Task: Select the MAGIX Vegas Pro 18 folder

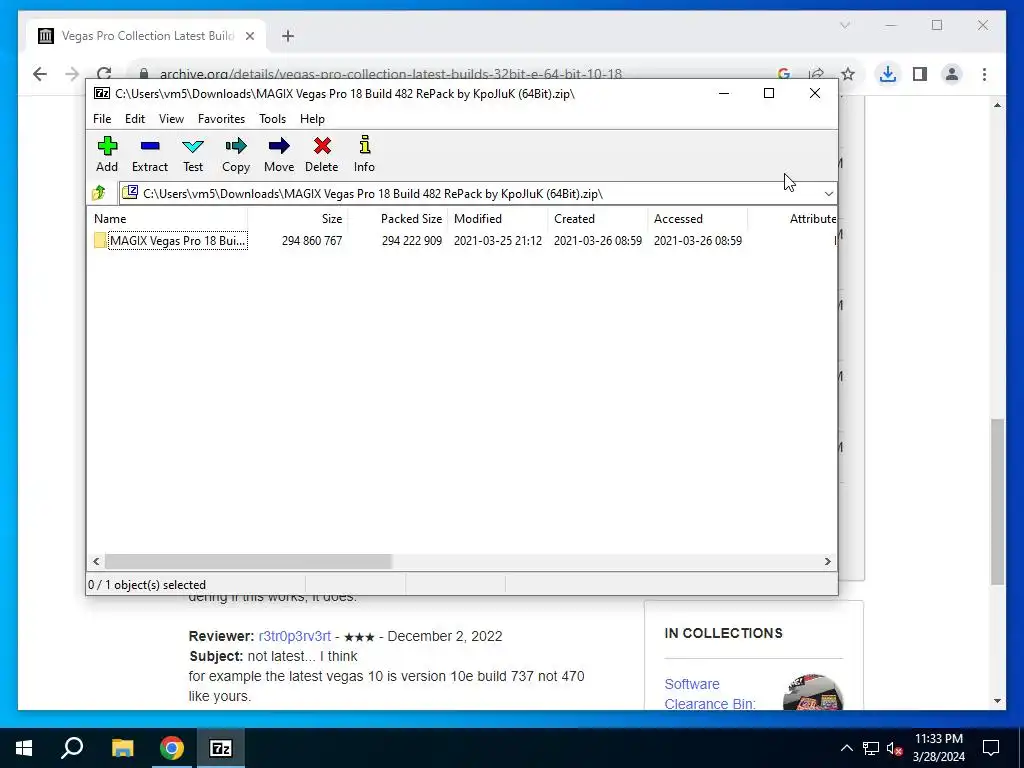Action: 170,240
